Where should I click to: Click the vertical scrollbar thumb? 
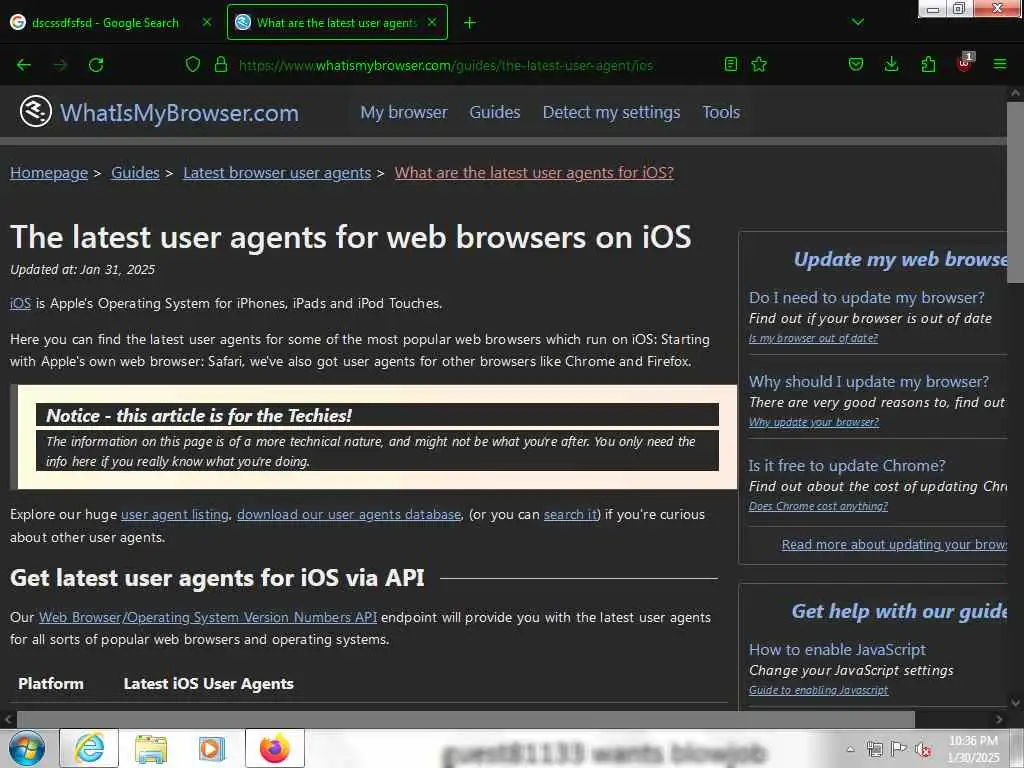1016,192
